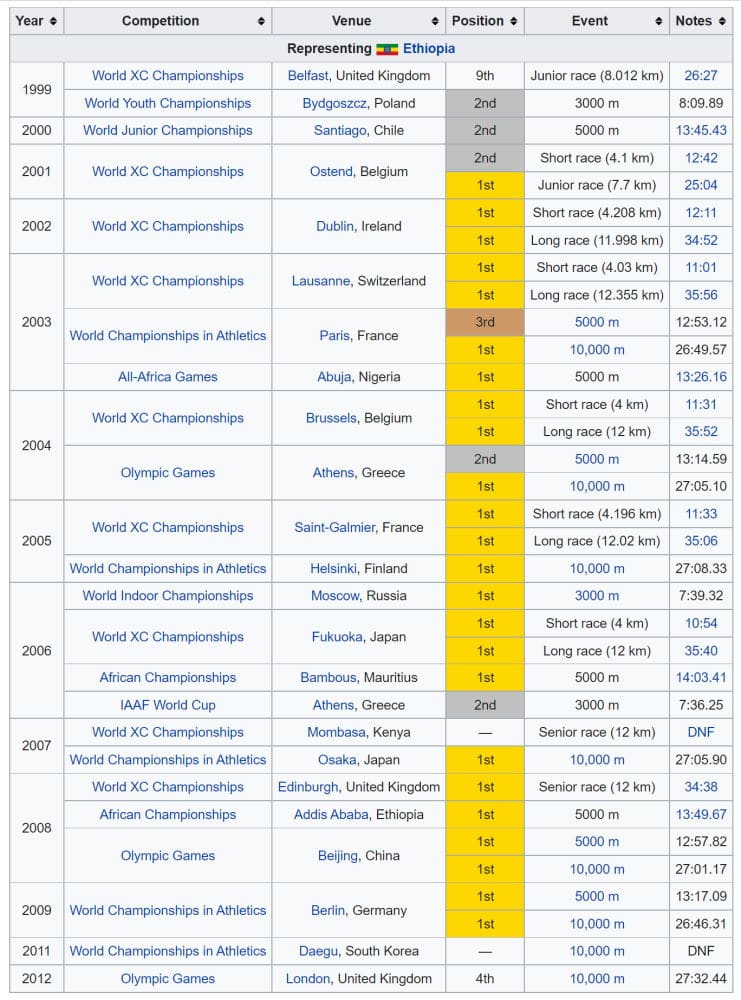
Task: Open the 11:01 notes link
Action: pyautogui.click(x=701, y=268)
